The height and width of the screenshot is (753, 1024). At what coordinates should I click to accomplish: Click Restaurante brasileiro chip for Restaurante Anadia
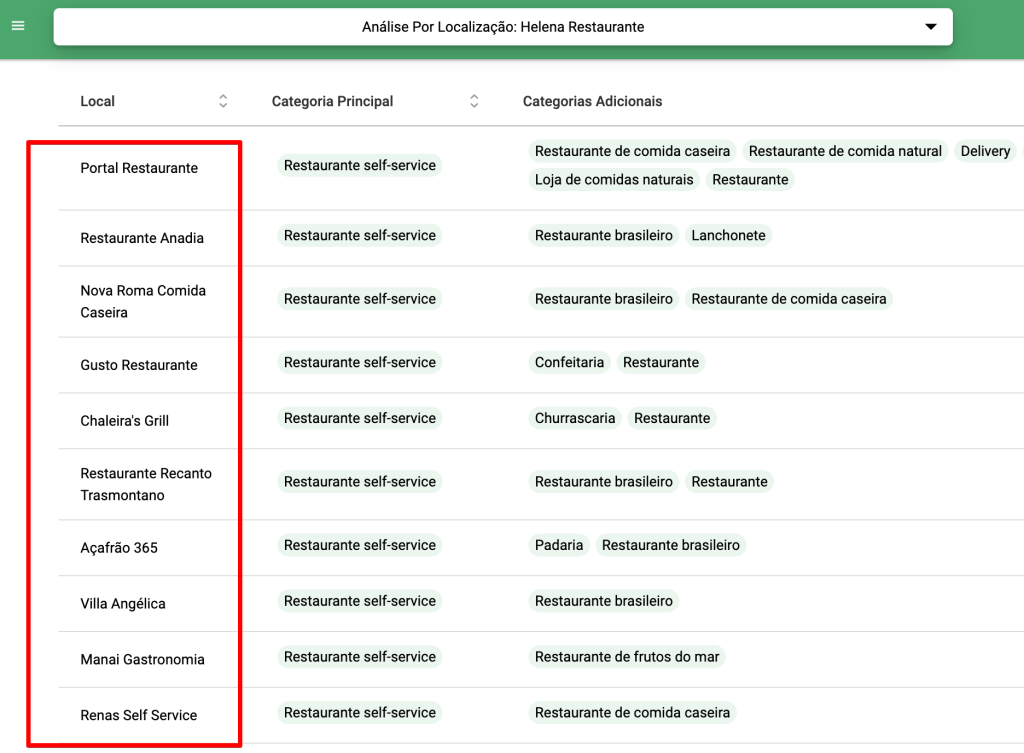603,235
